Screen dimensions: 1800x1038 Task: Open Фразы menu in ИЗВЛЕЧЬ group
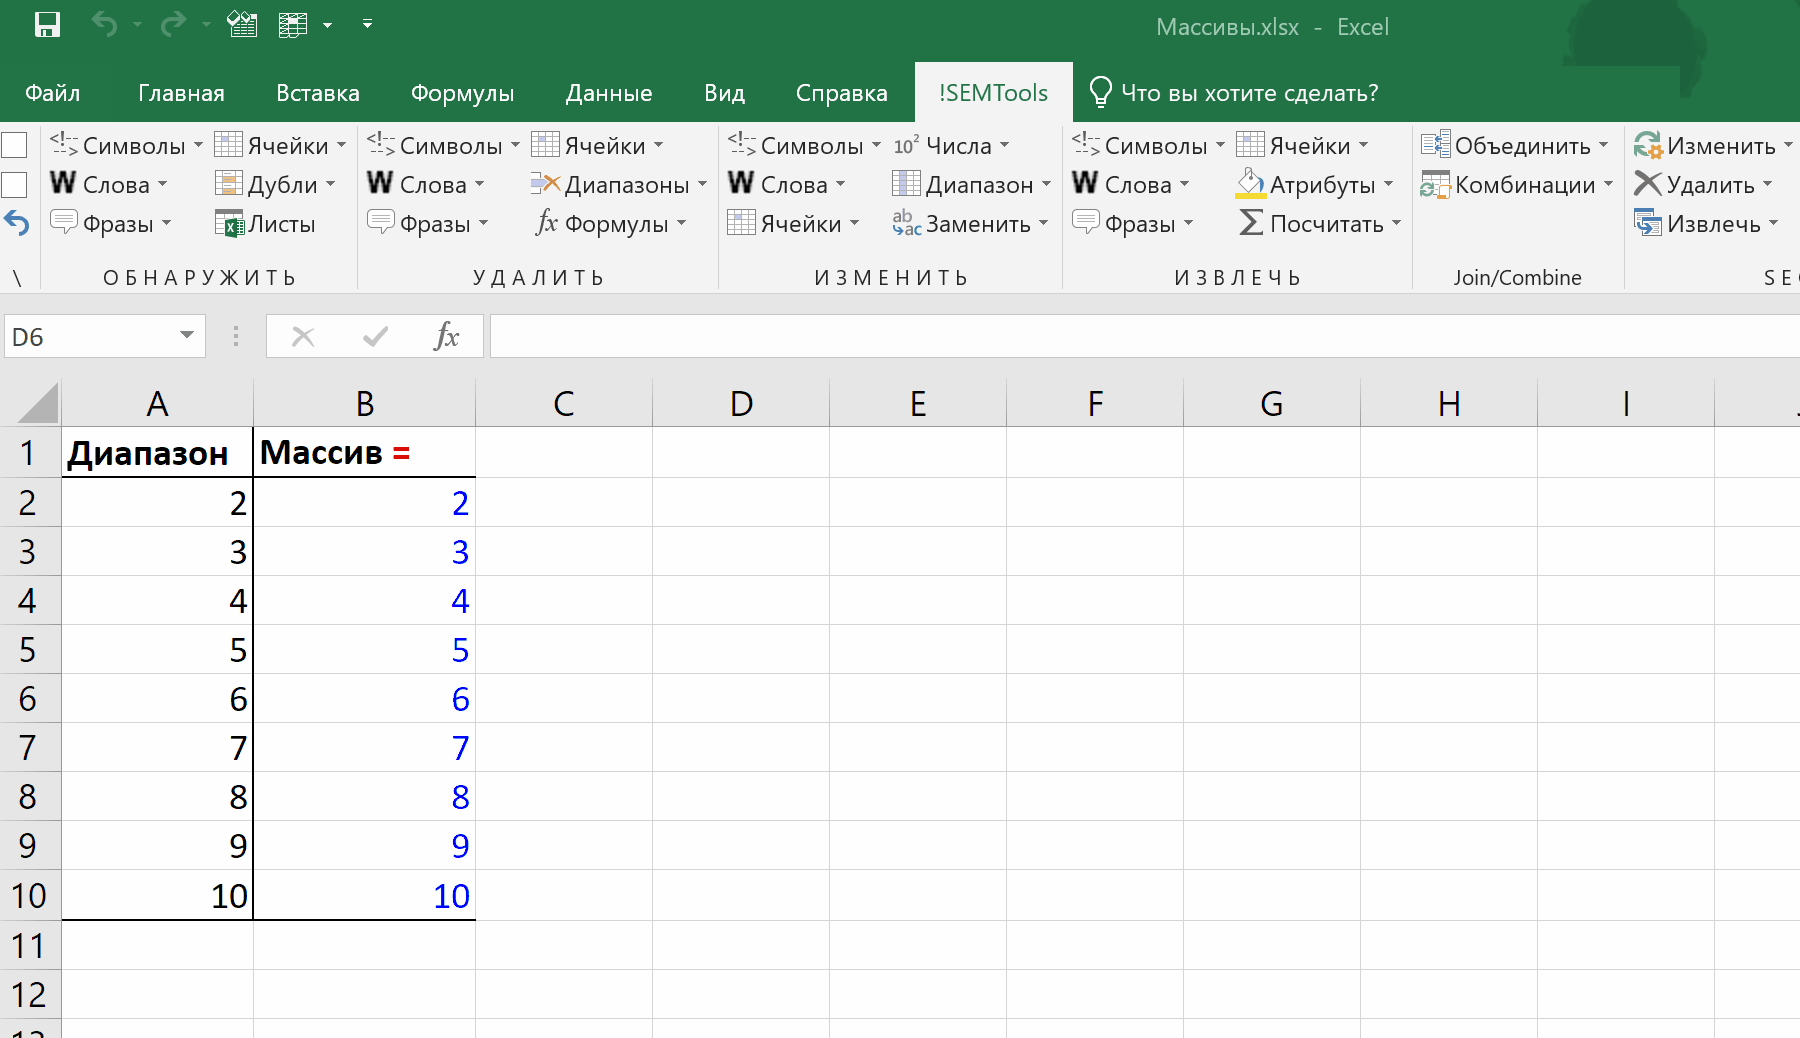point(1132,224)
